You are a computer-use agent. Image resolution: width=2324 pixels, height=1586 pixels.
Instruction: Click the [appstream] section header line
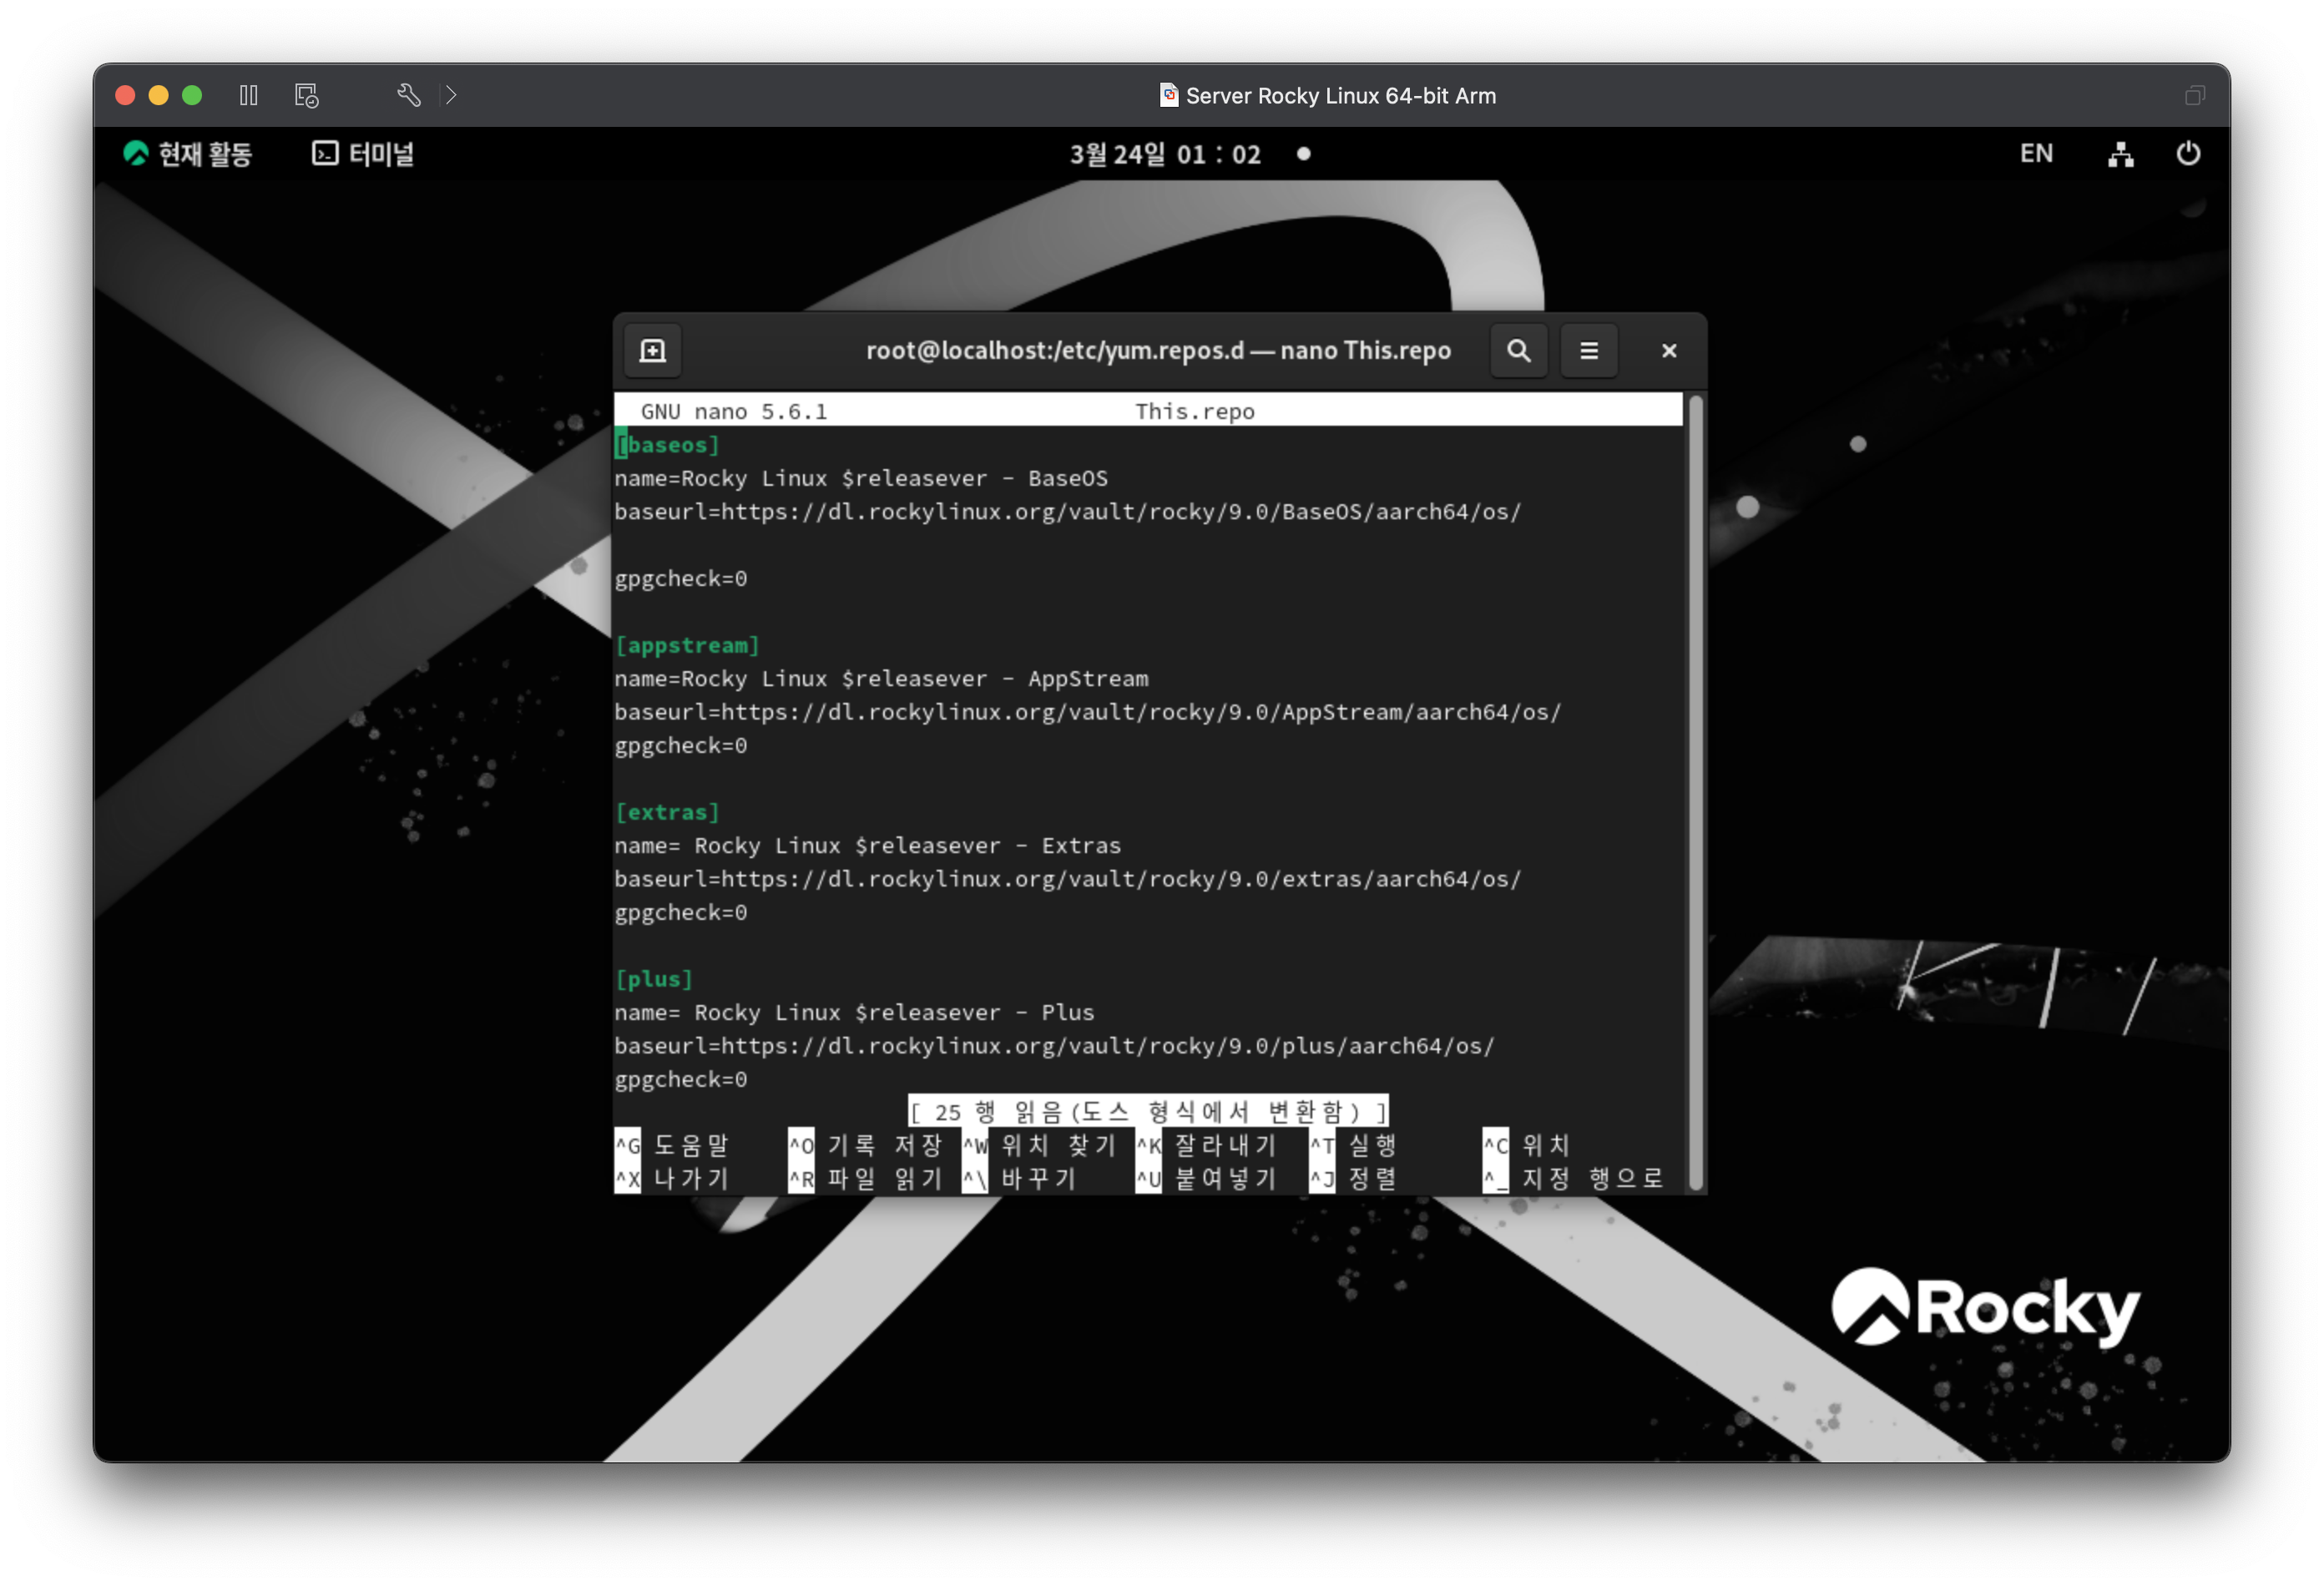688,646
